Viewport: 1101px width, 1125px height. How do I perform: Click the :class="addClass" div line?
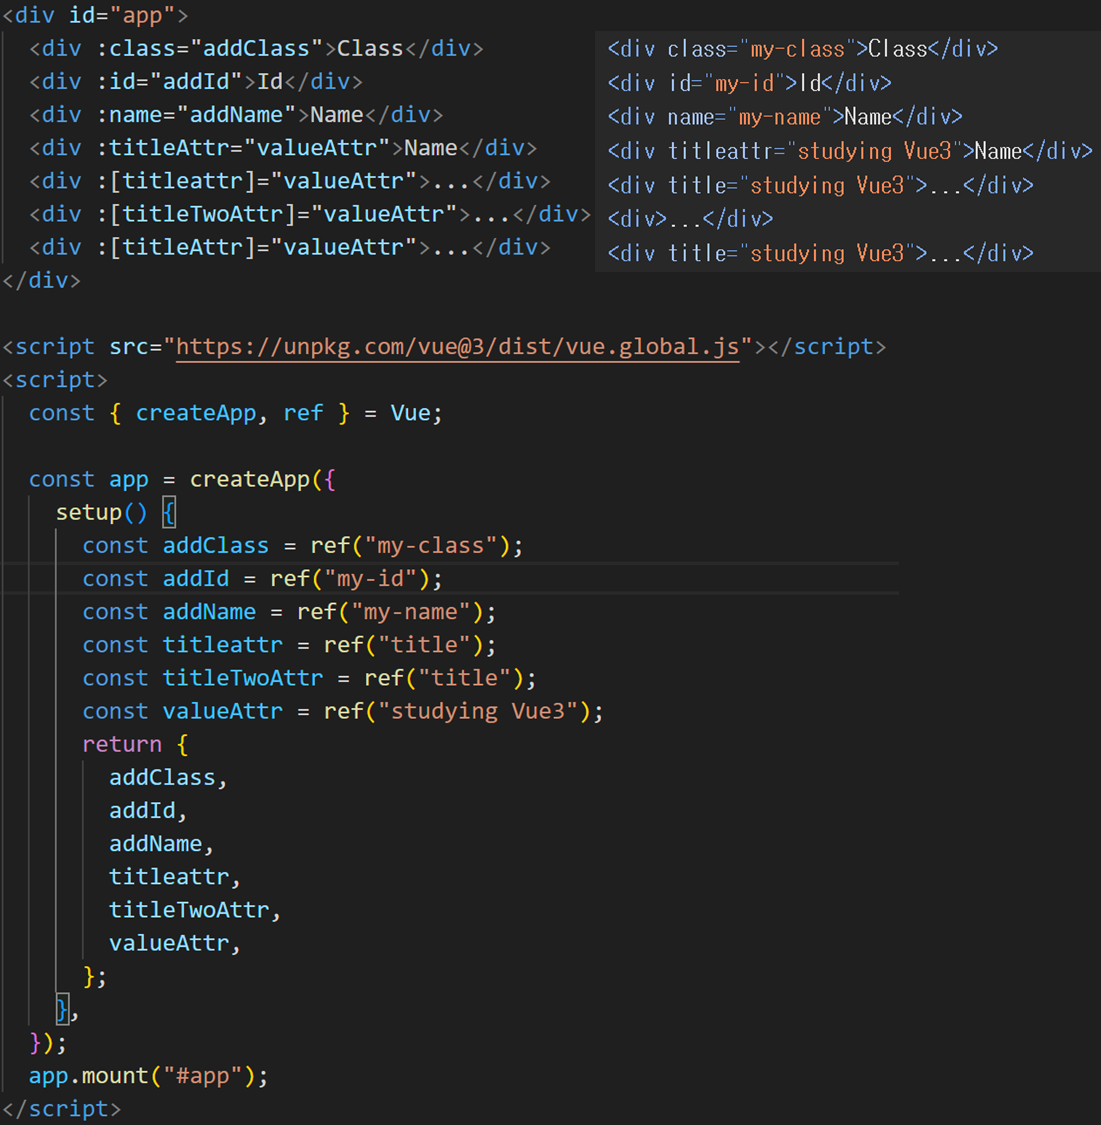point(256,49)
